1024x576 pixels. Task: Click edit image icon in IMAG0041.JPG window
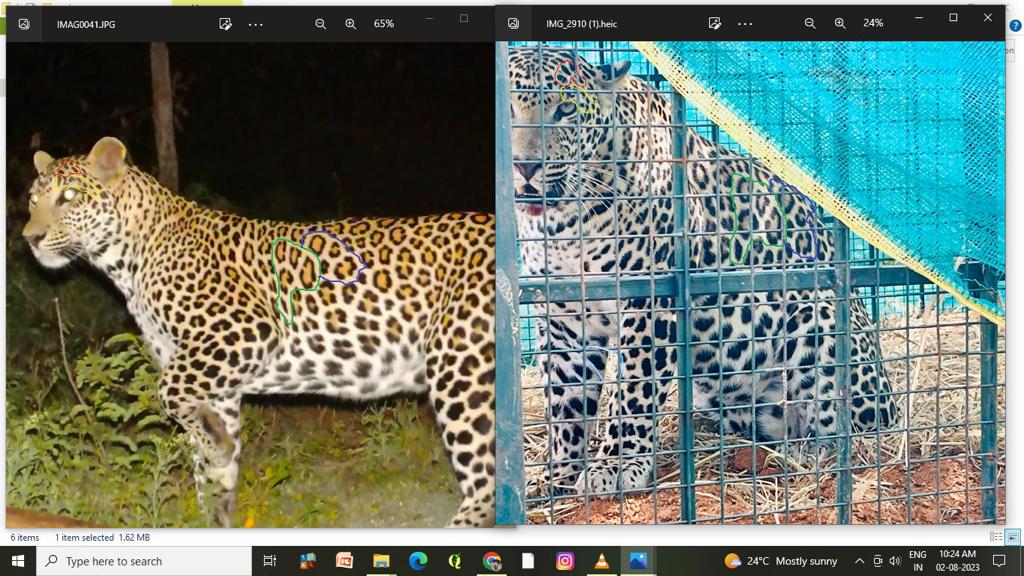[x=226, y=24]
